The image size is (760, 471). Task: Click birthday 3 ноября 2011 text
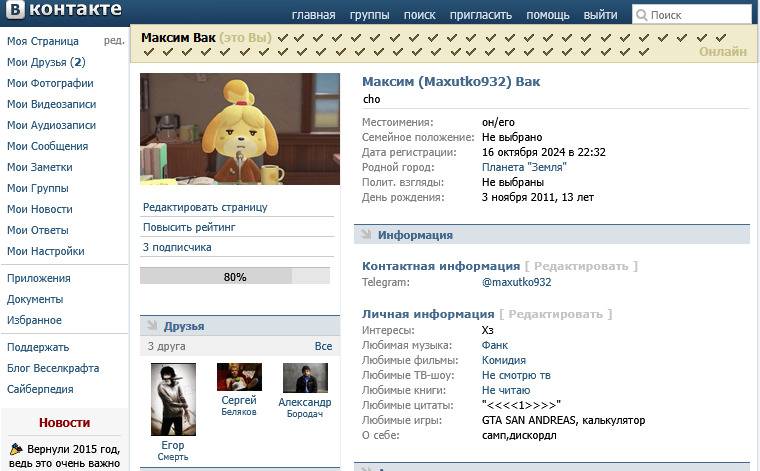point(538,197)
